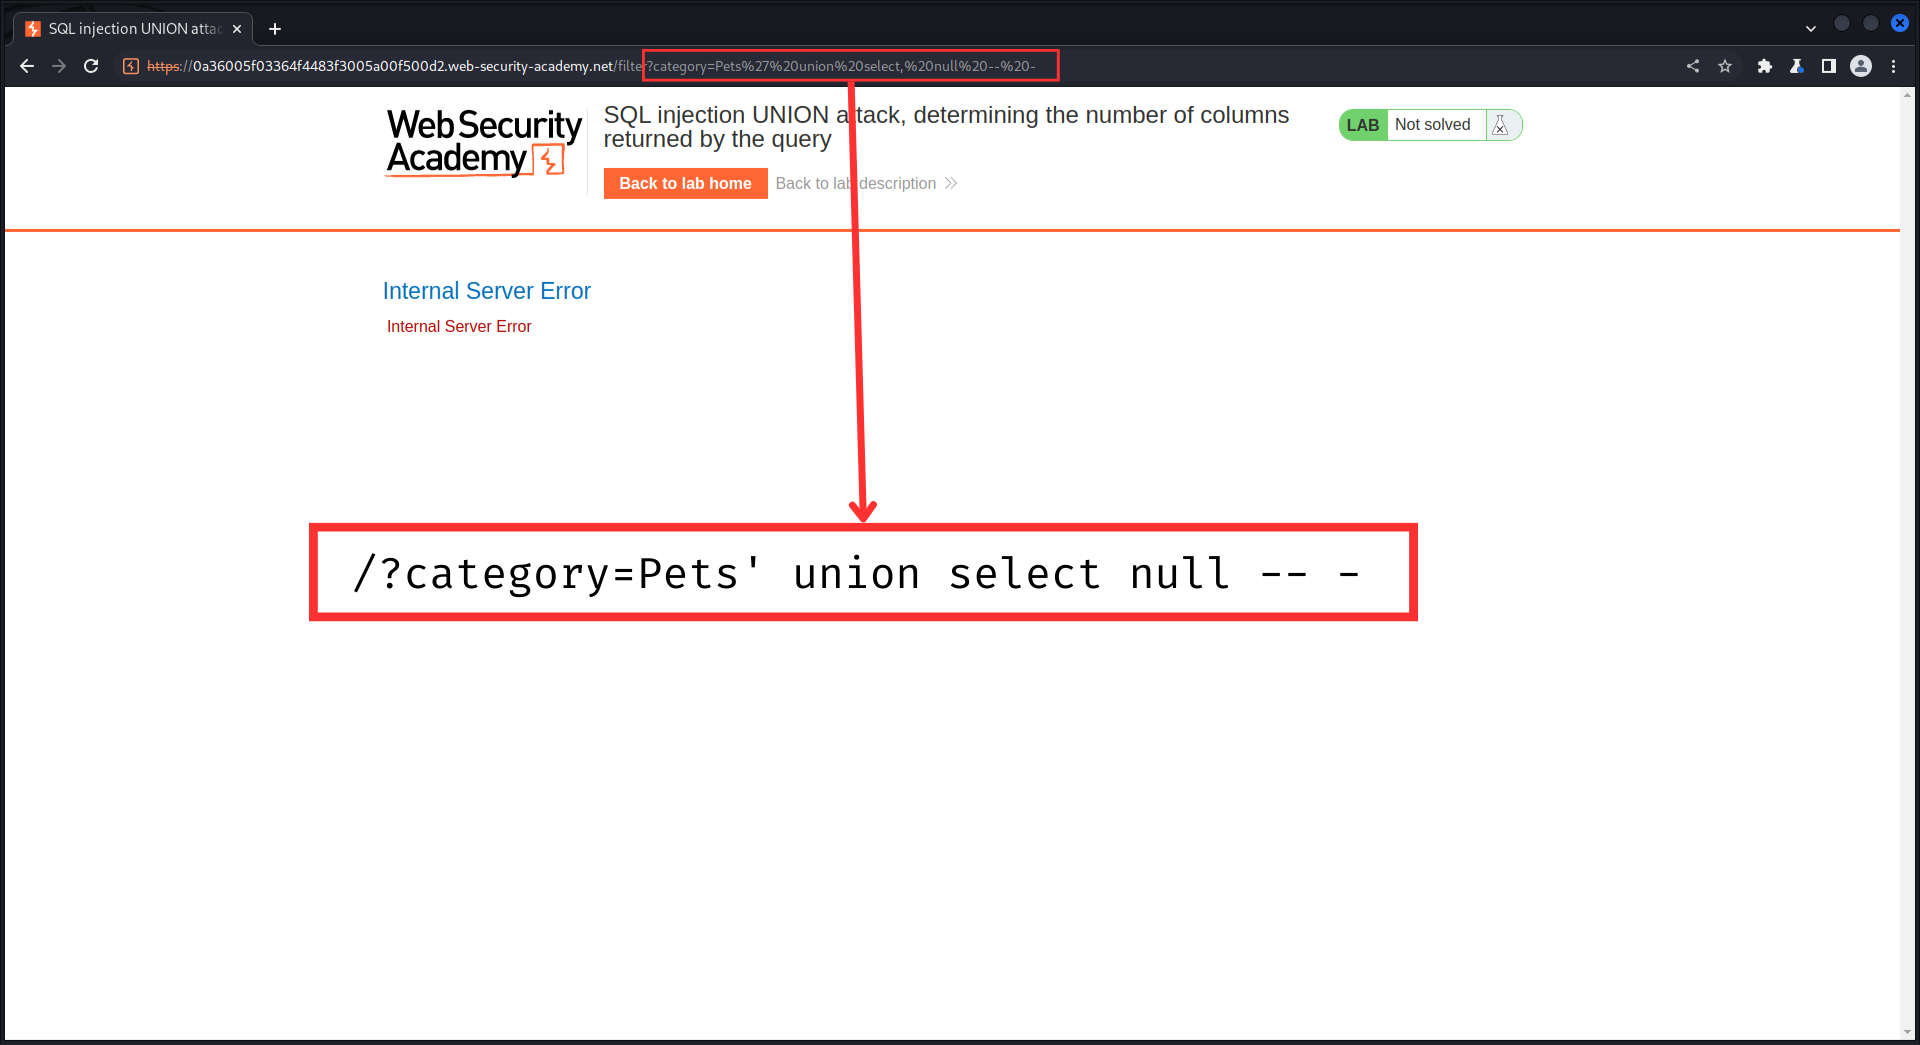Click the Back to lab home button
This screenshot has height=1045, width=1920.
685,183
